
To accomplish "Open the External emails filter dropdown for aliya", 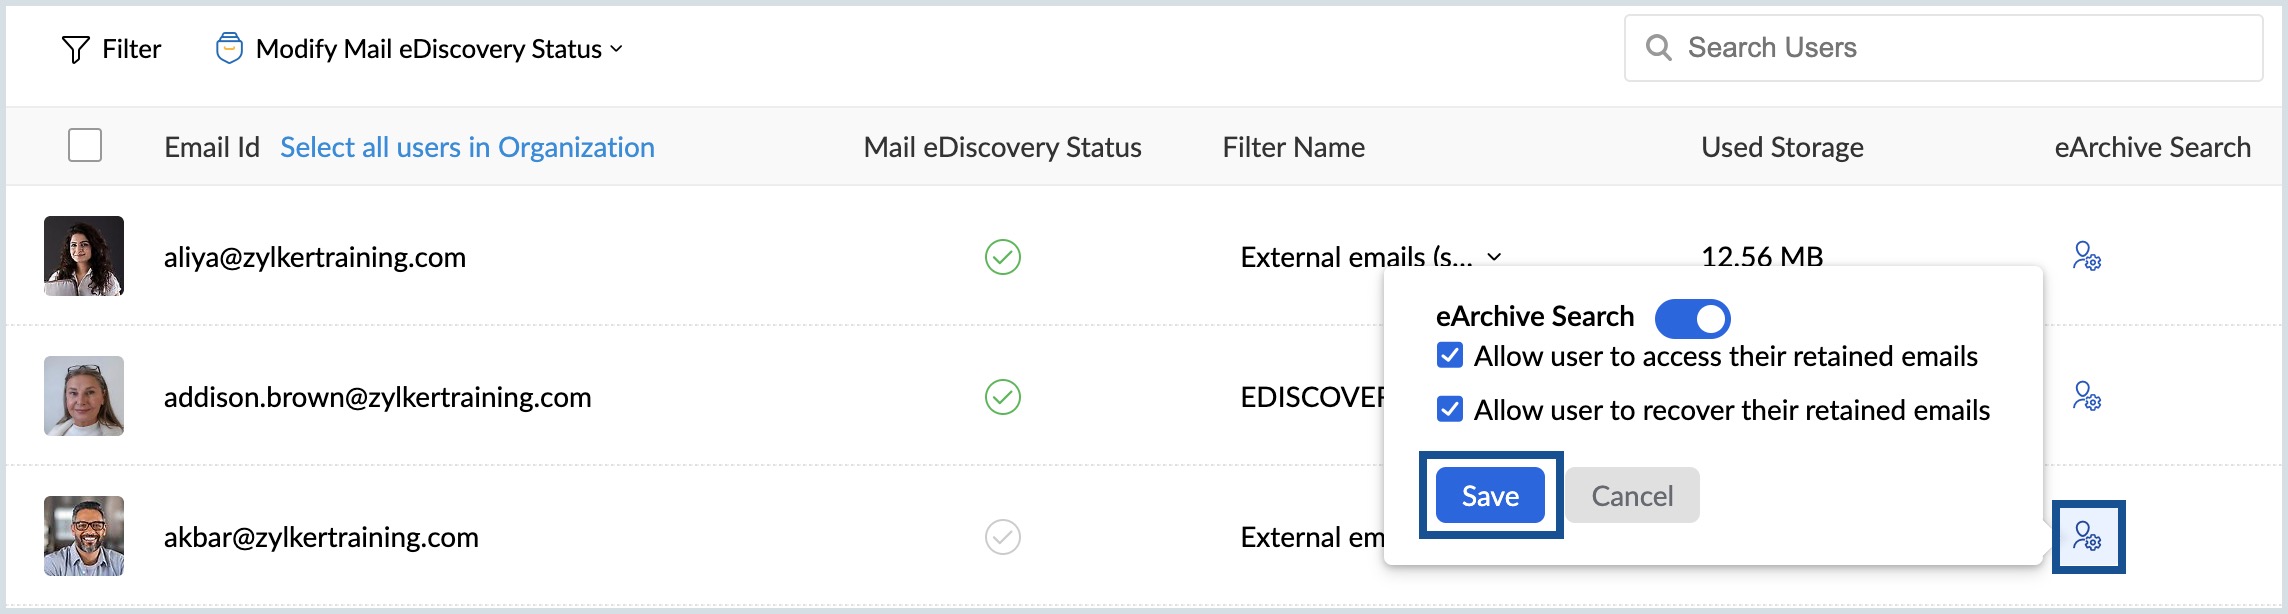I will tap(1496, 257).
